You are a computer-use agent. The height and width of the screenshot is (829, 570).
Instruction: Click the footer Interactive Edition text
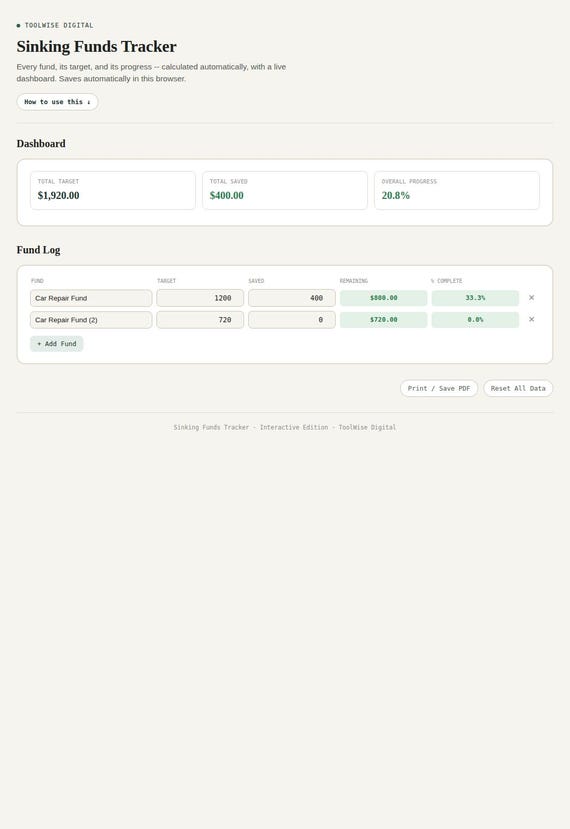[x=294, y=427]
